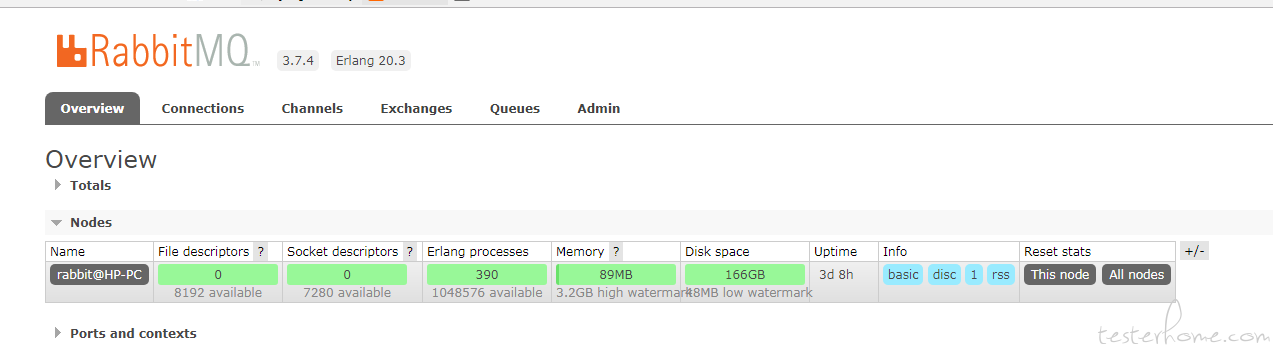Open the Queues tab
The width and height of the screenshot is (1273, 362).
point(515,108)
